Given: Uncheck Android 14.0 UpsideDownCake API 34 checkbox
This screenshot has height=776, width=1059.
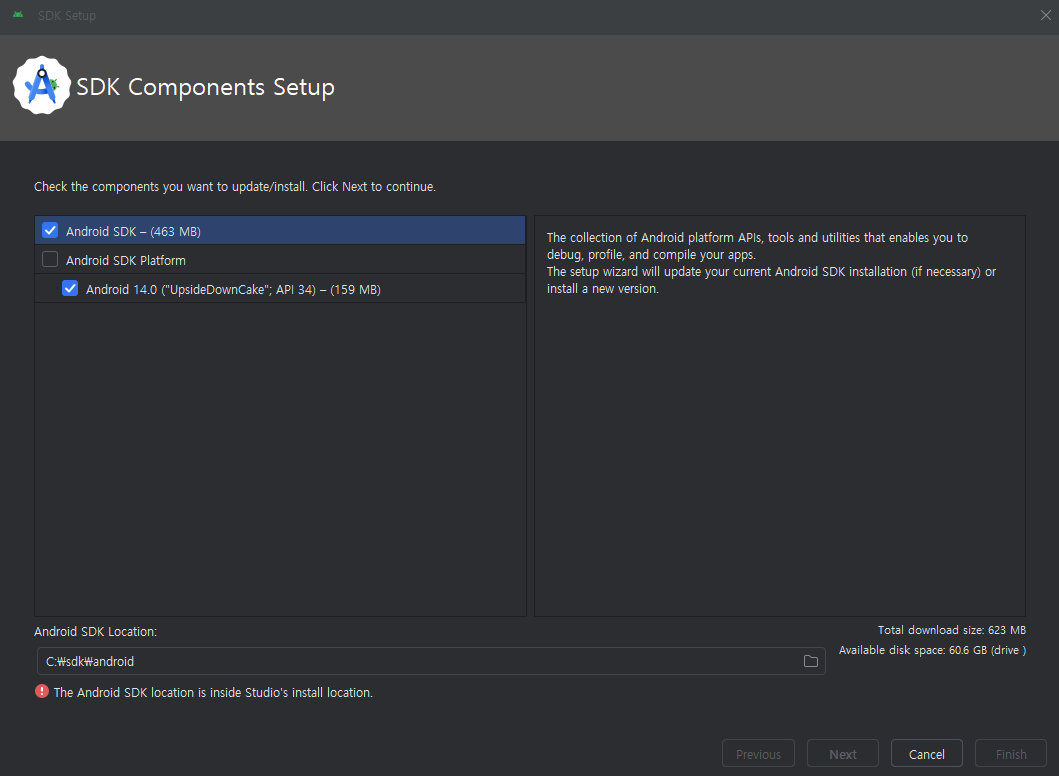Looking at the screenshot, I should click(70, 288).
